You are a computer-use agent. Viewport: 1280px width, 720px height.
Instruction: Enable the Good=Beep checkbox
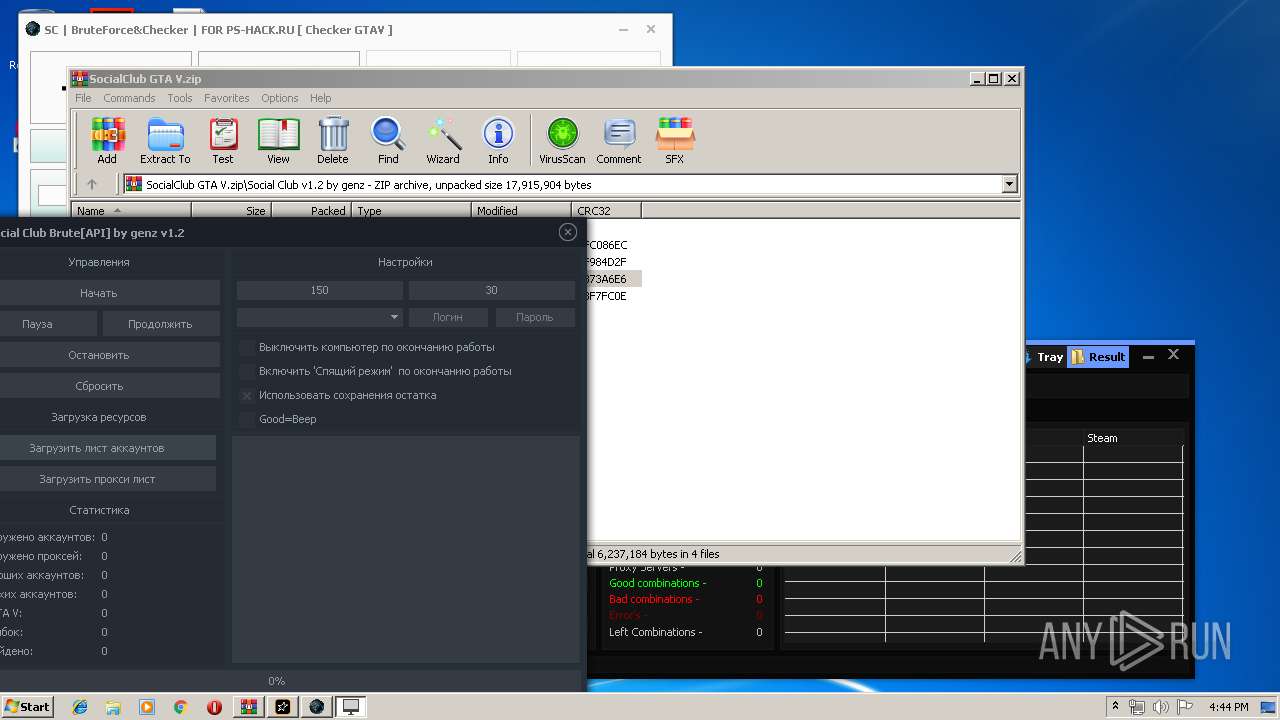click(x=247, y=419)
